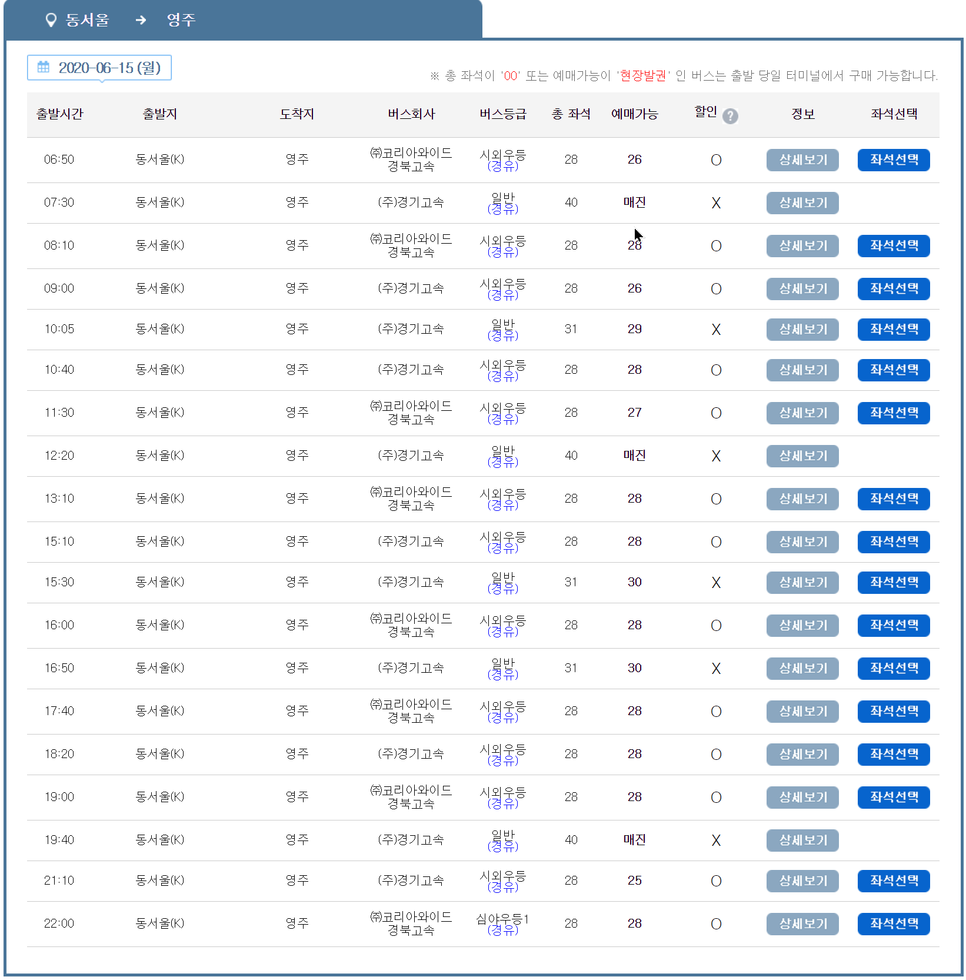View details of the 22:00 night bus

pyautogui.click(x=802, y=924)
